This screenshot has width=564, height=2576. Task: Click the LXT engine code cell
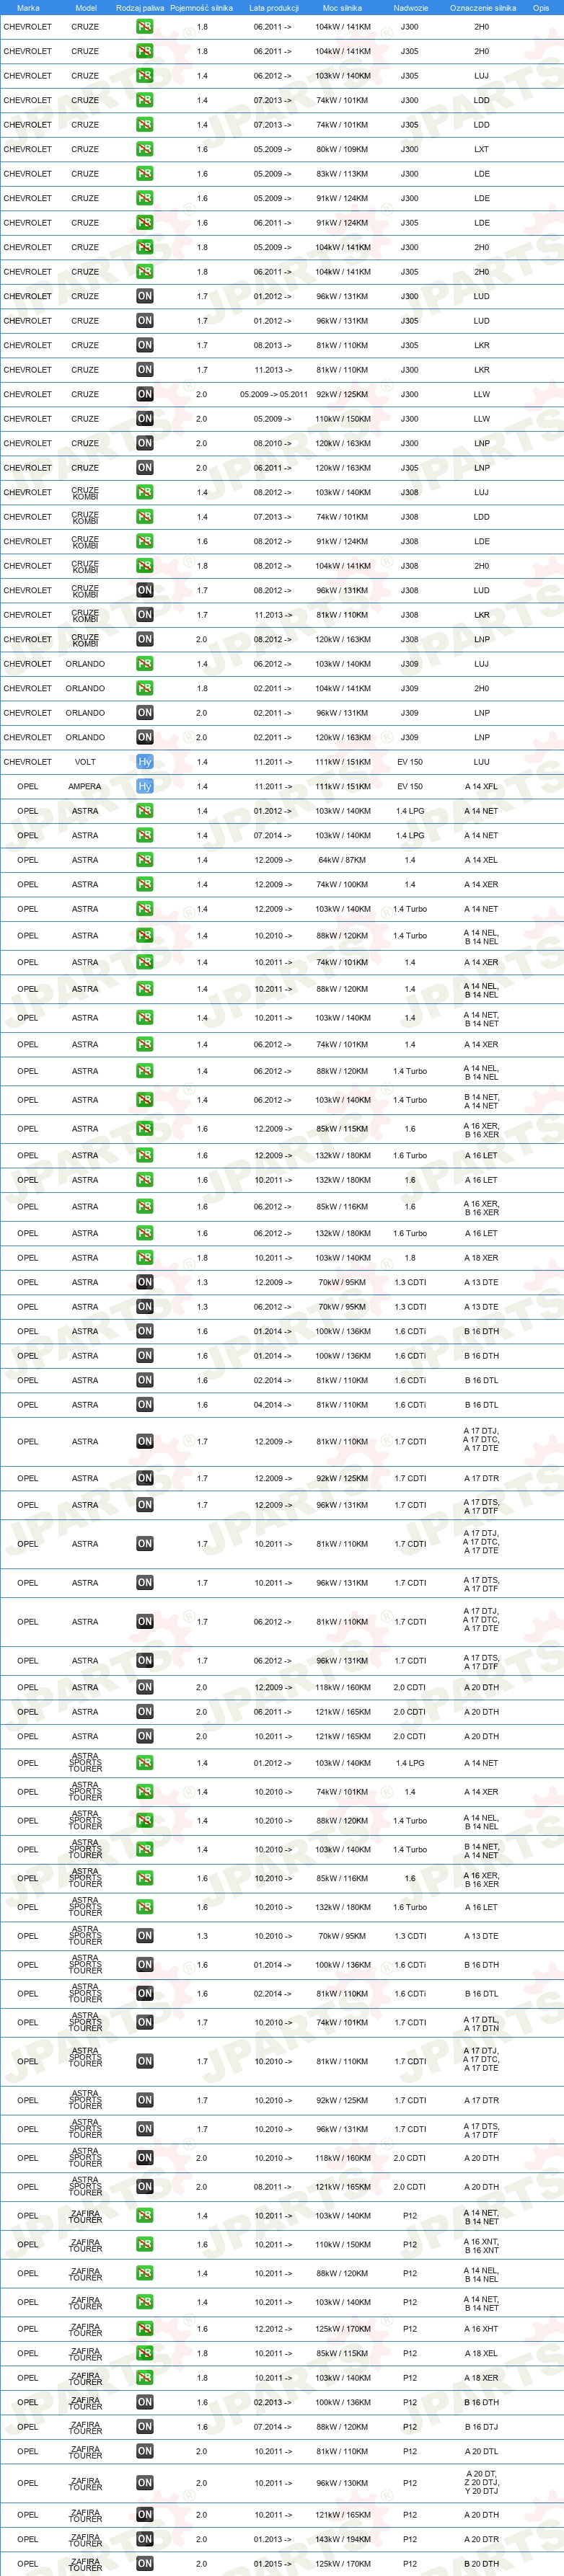pos(481,149)
